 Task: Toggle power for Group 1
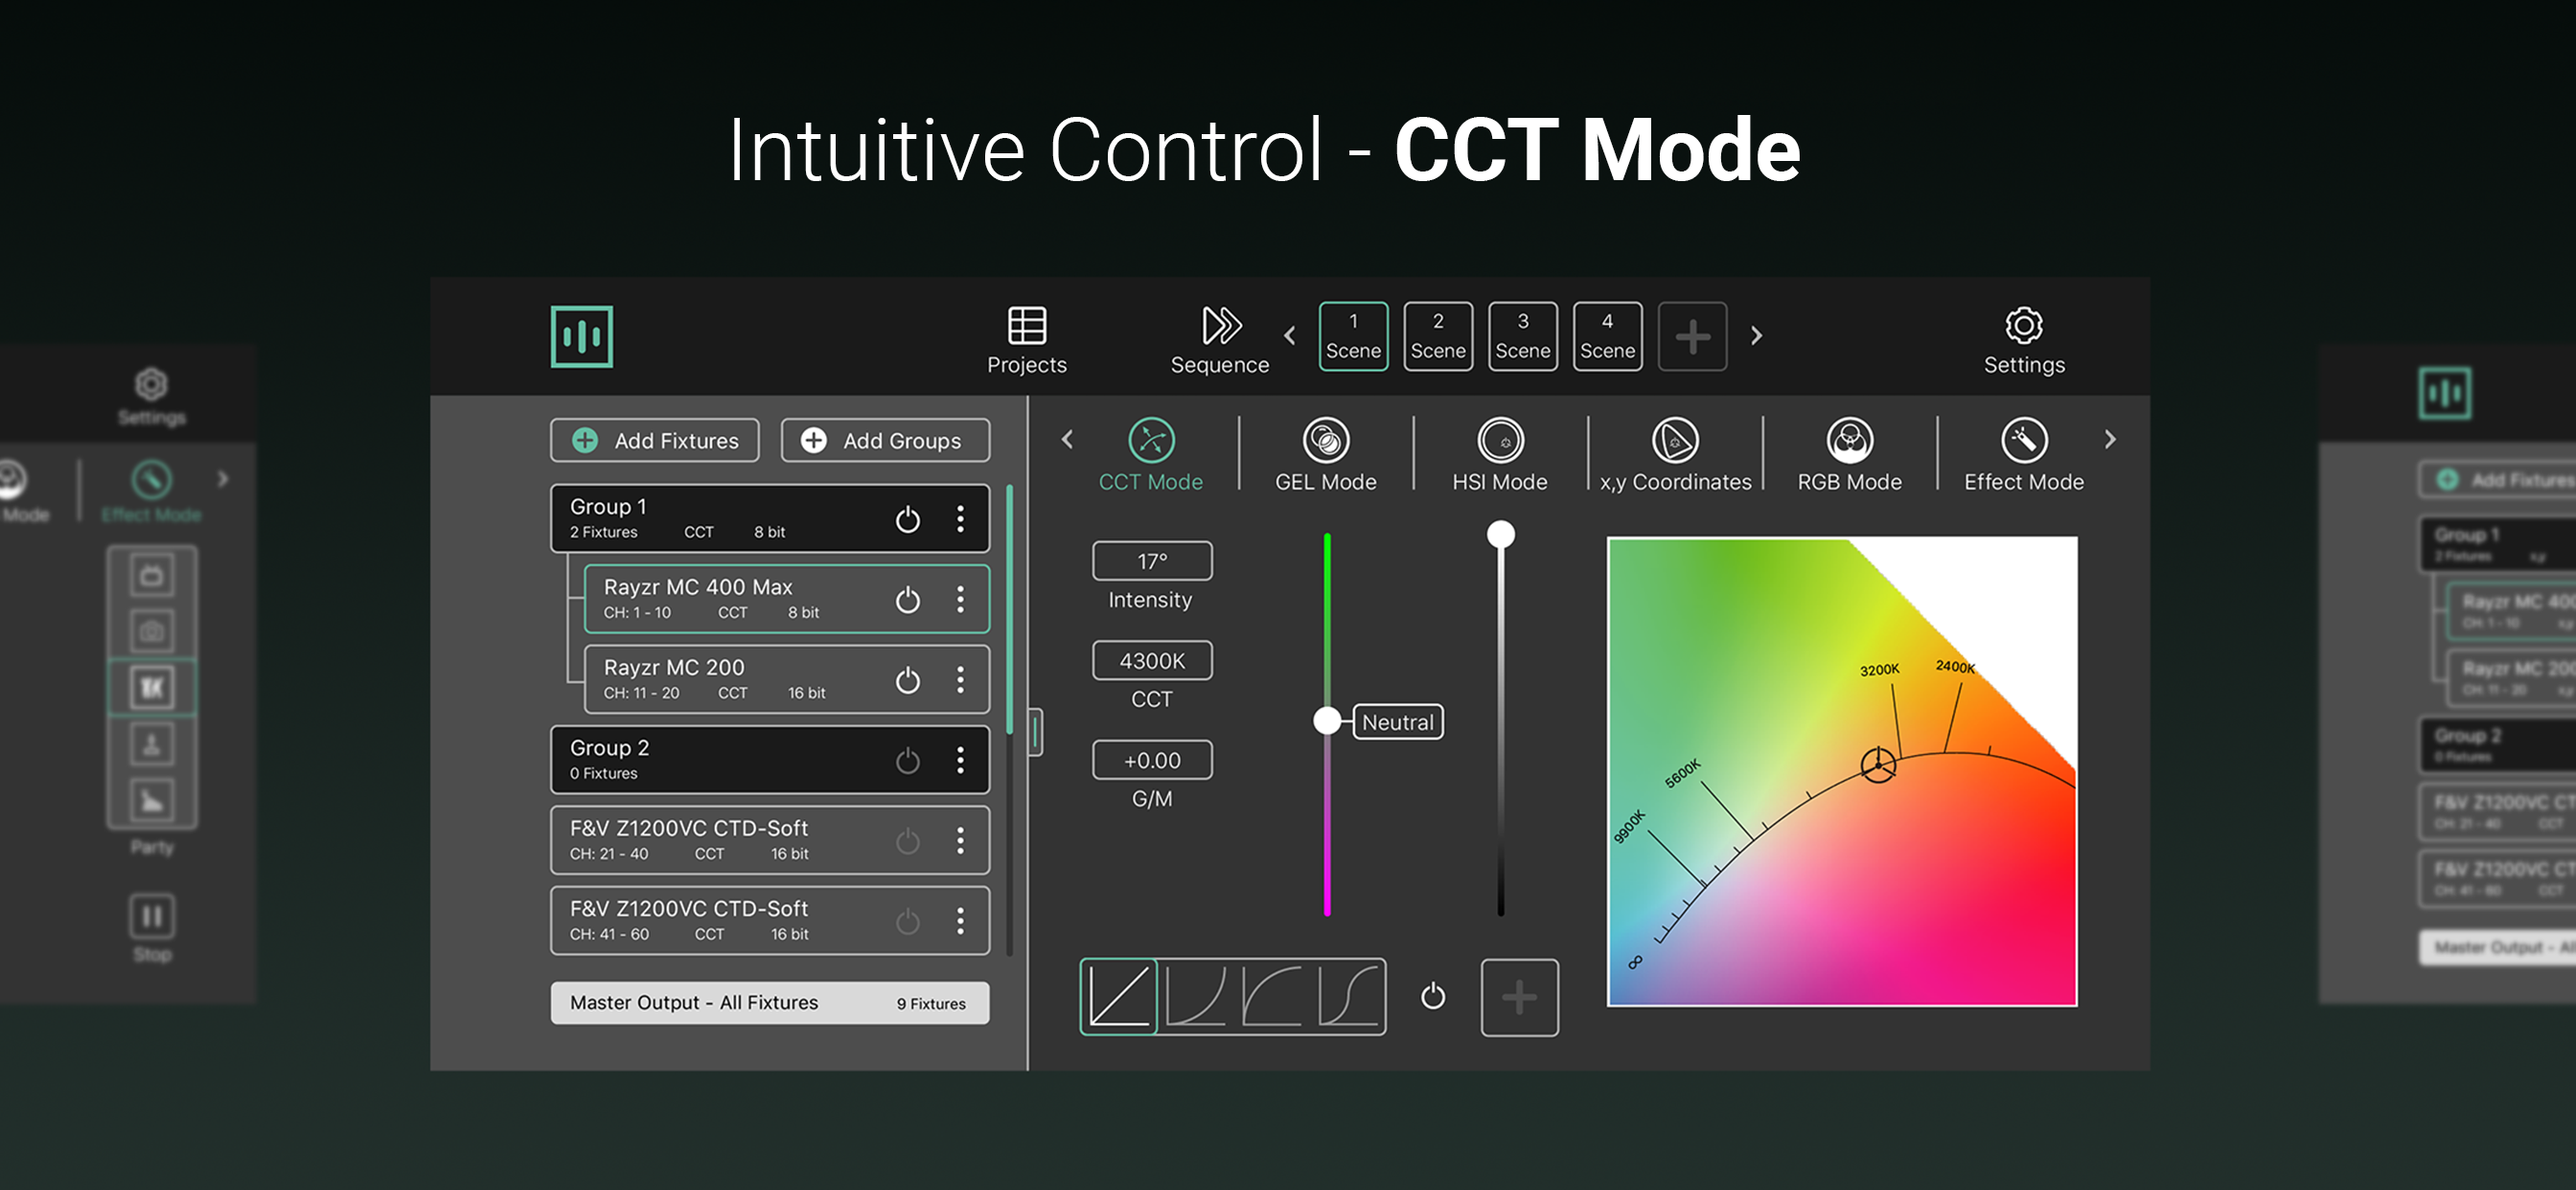(x=907, y=519)
